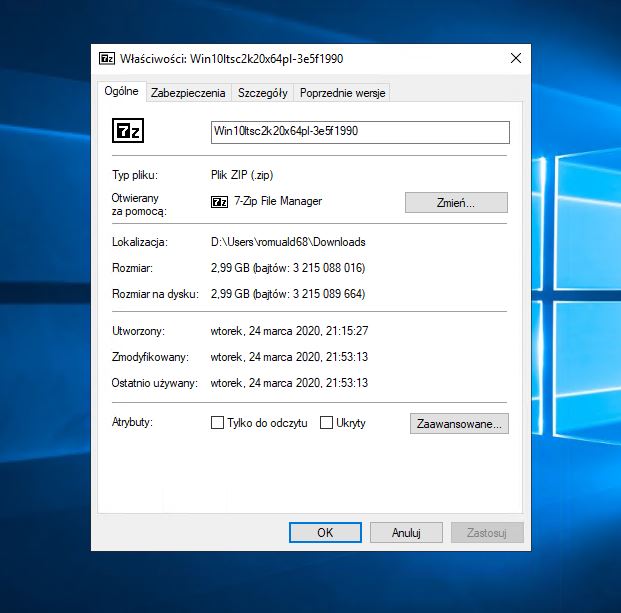The image size is (621, 613).
Task: Click the greyed-out Zastosuj button
Action: tap(487, 533)
